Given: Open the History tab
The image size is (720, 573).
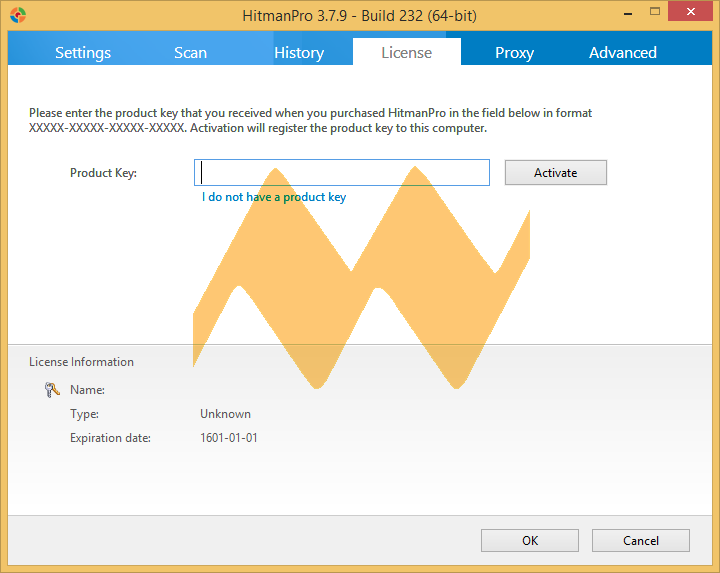Looking at the screenshot, I should point(299,53).
